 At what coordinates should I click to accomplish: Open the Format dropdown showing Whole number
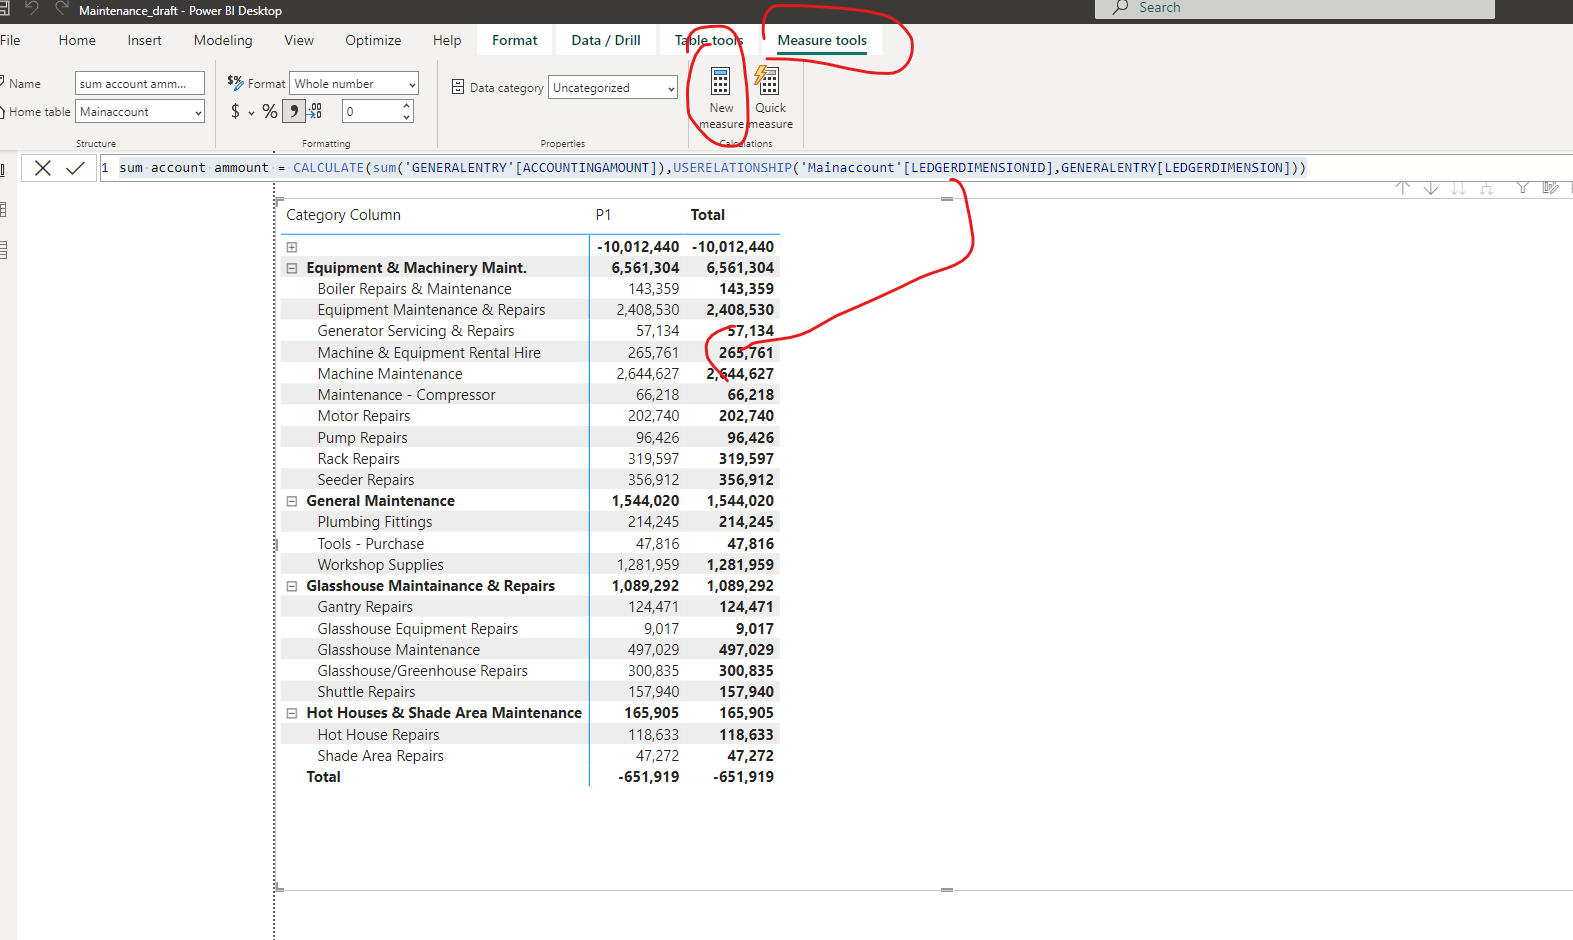(354, 84)
